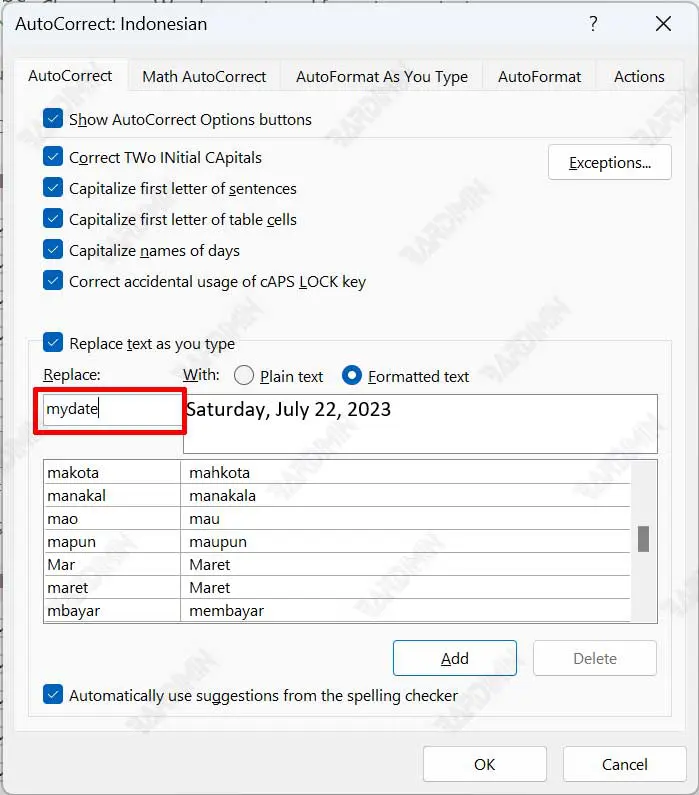Select the lowercase maret entry
This screenshot has width=699, height=795.
click(x=337, y=588)
